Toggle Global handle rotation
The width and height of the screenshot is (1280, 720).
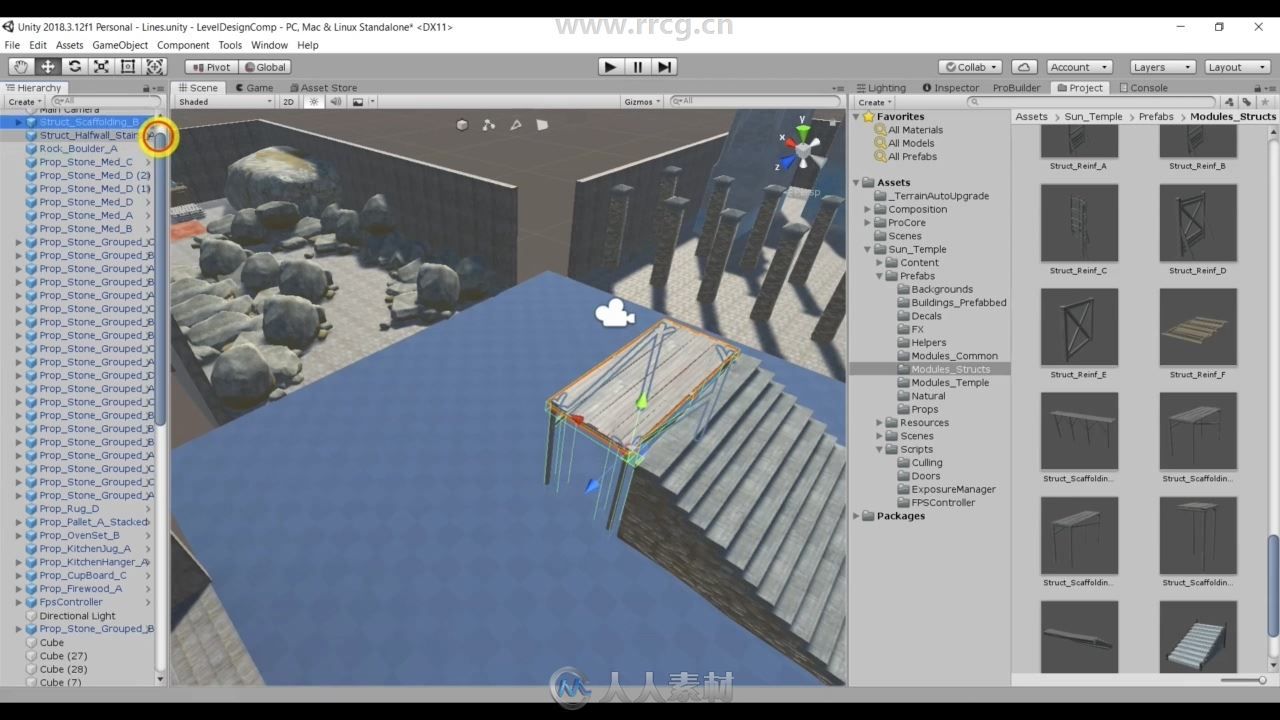pos(265,67)
